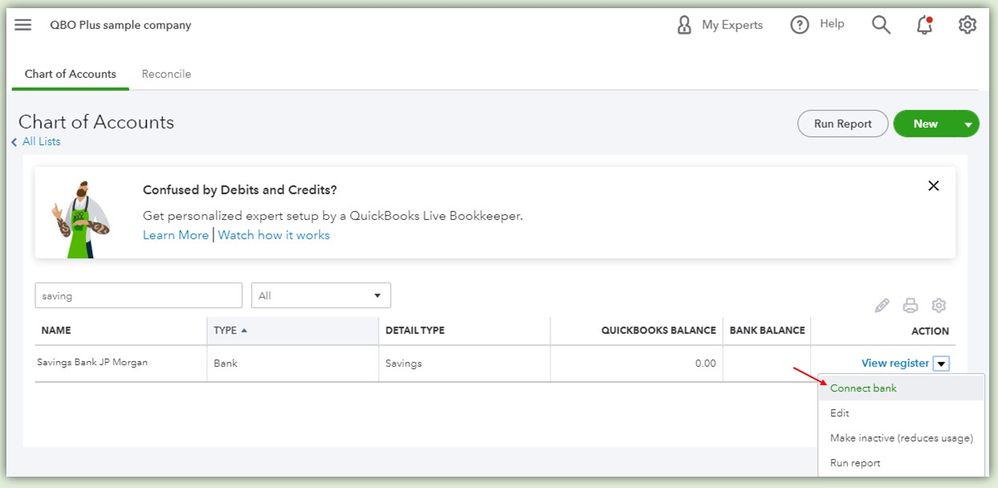The width and height of the screenshot is (998, 488).
Task: Open table settings gear icon
Action: [x=939, y=306]
